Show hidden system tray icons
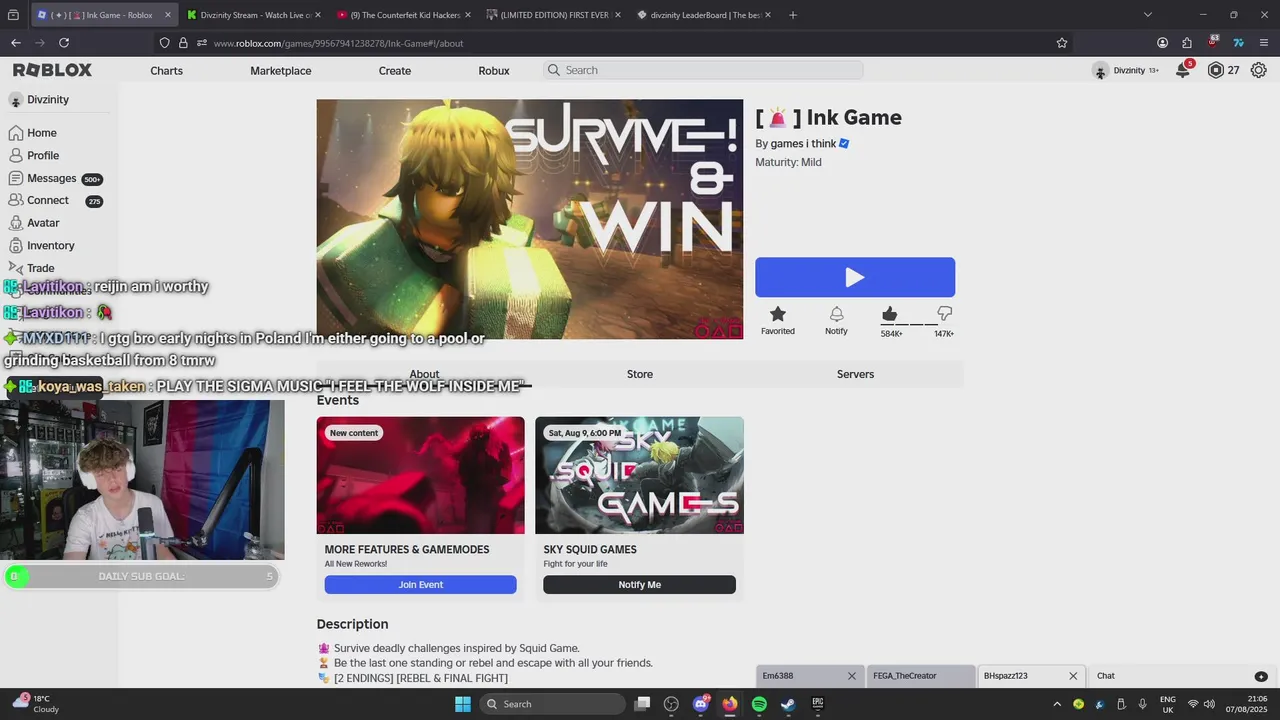 (1057, 704)
